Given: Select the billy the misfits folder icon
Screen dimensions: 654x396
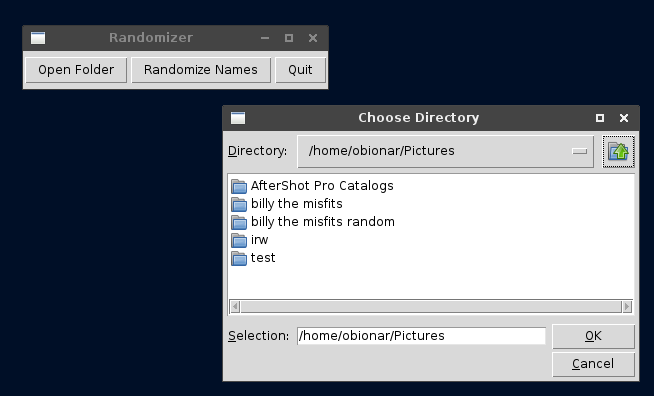Looking at the screenshot, I should pos(239,204).
